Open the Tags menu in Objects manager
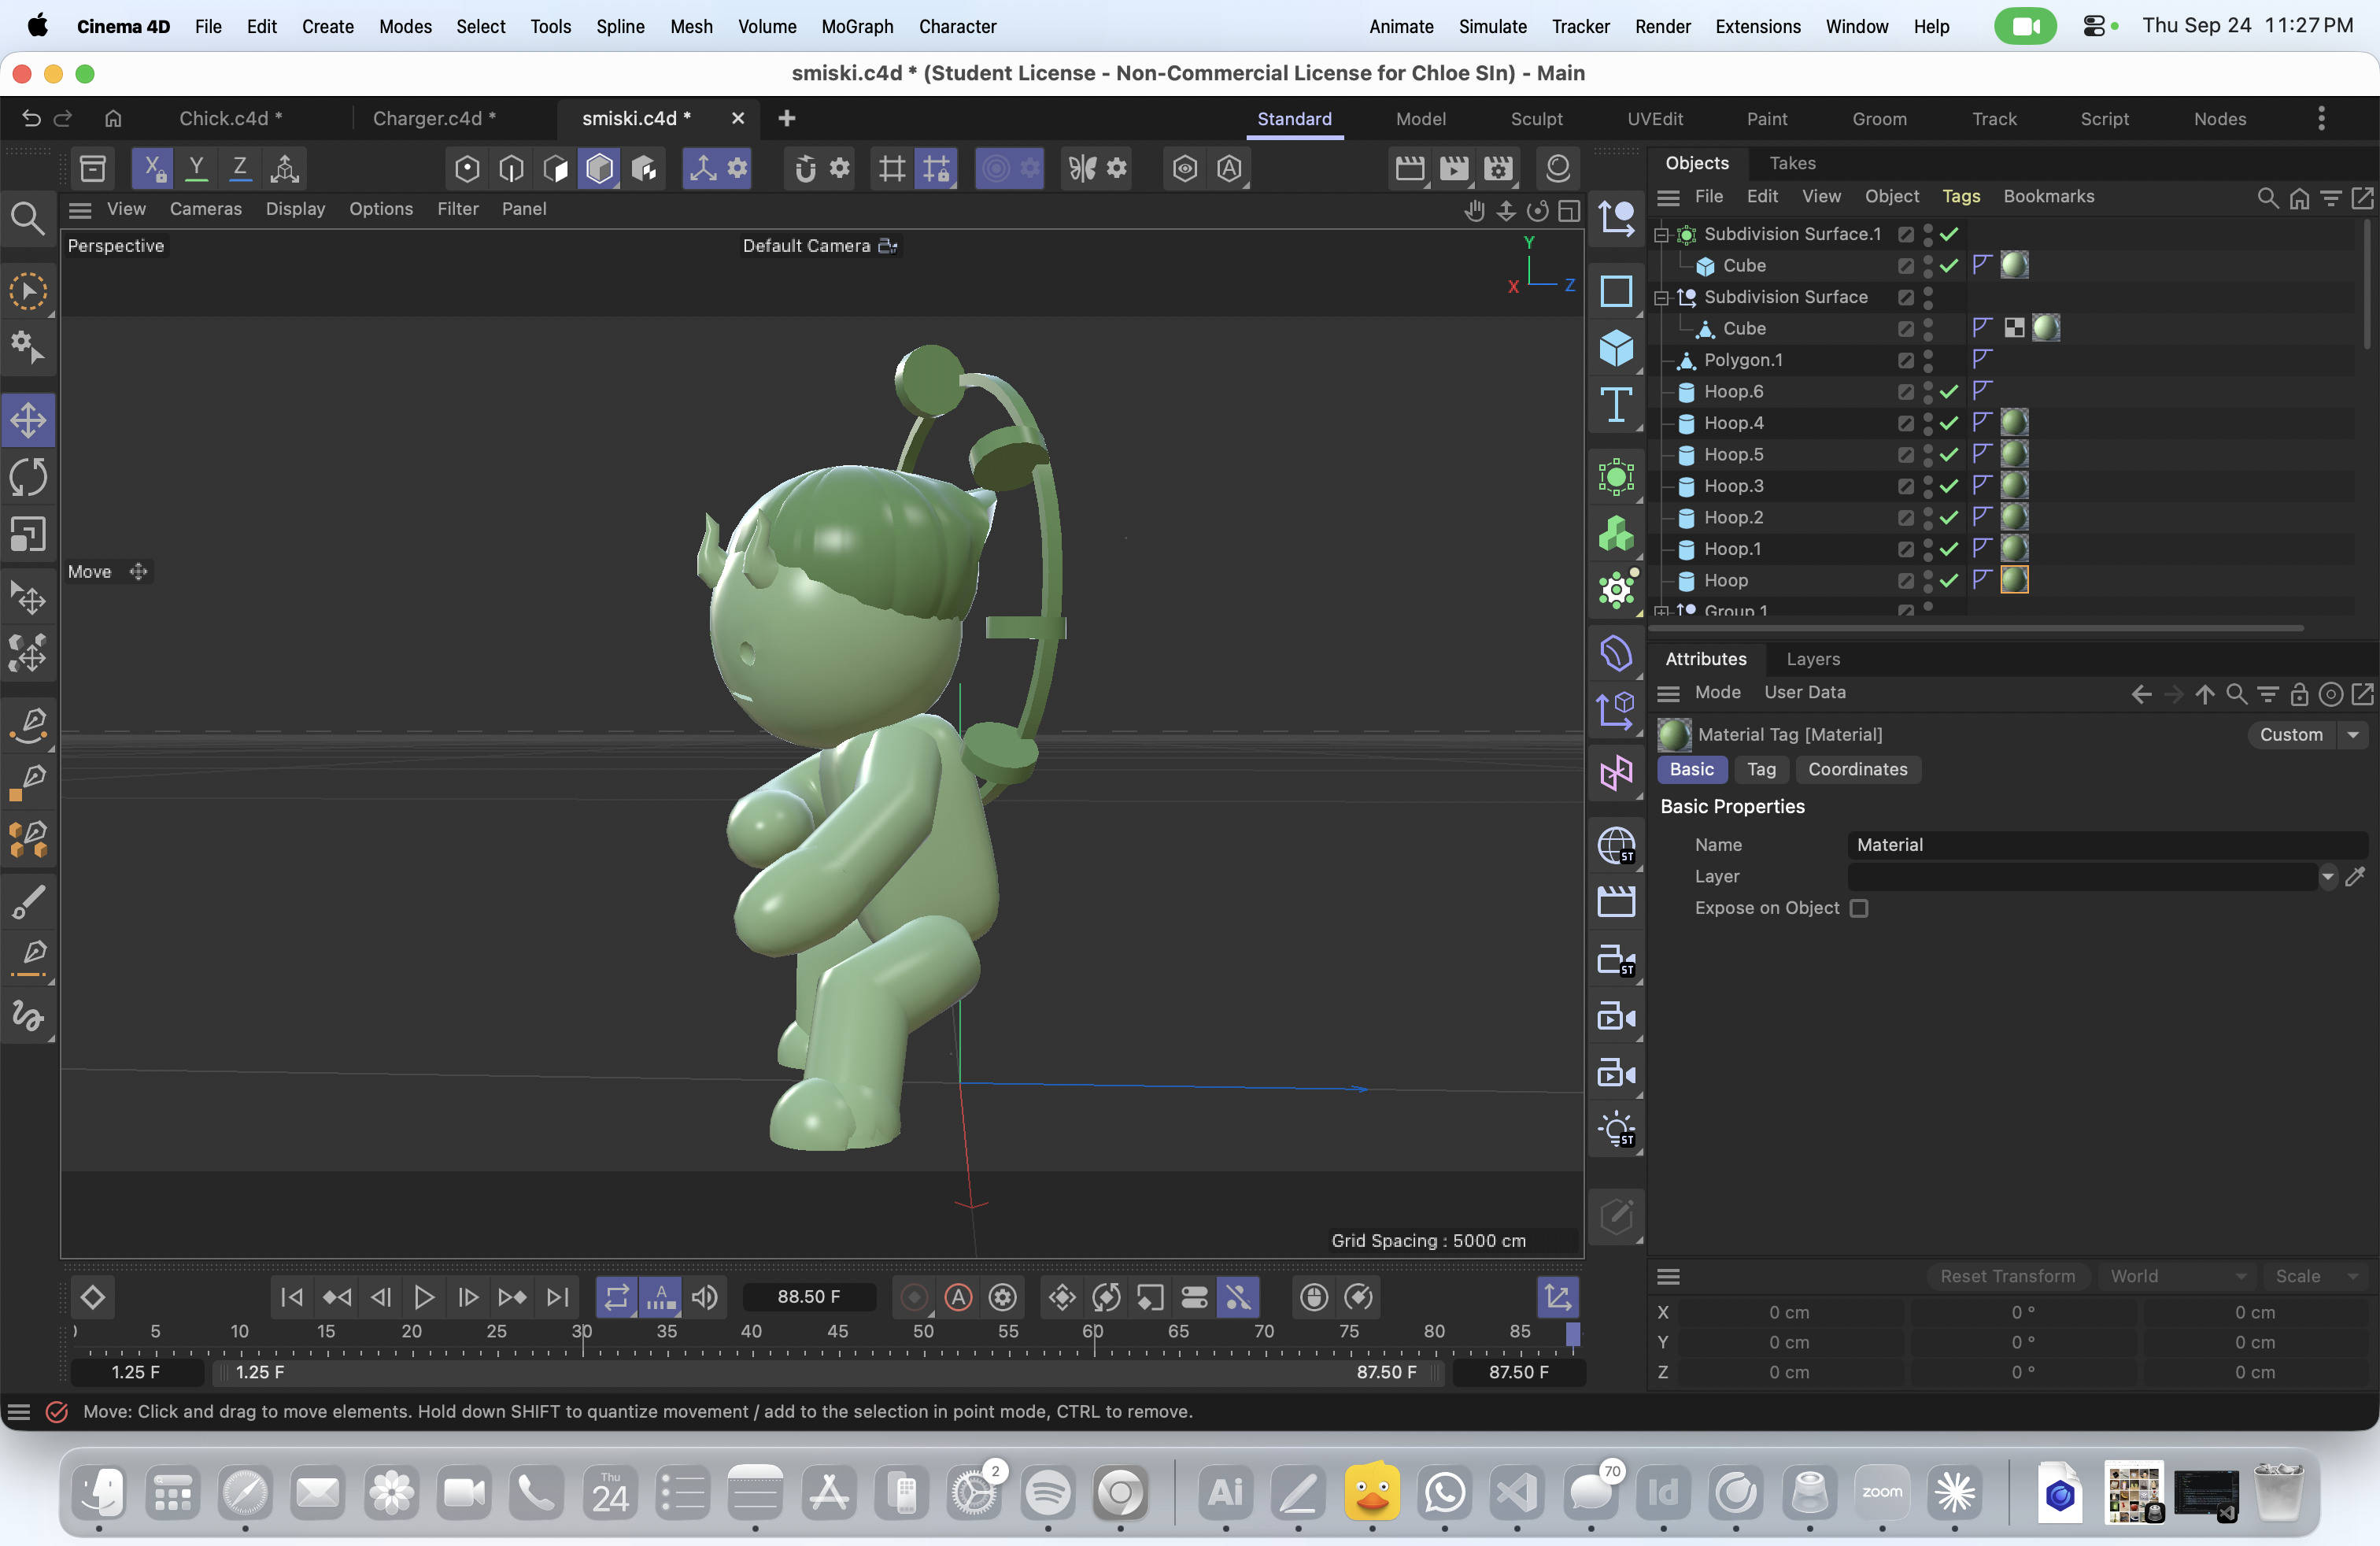The width and height of the screenshot is (2380, 1546). point(1961,197)
